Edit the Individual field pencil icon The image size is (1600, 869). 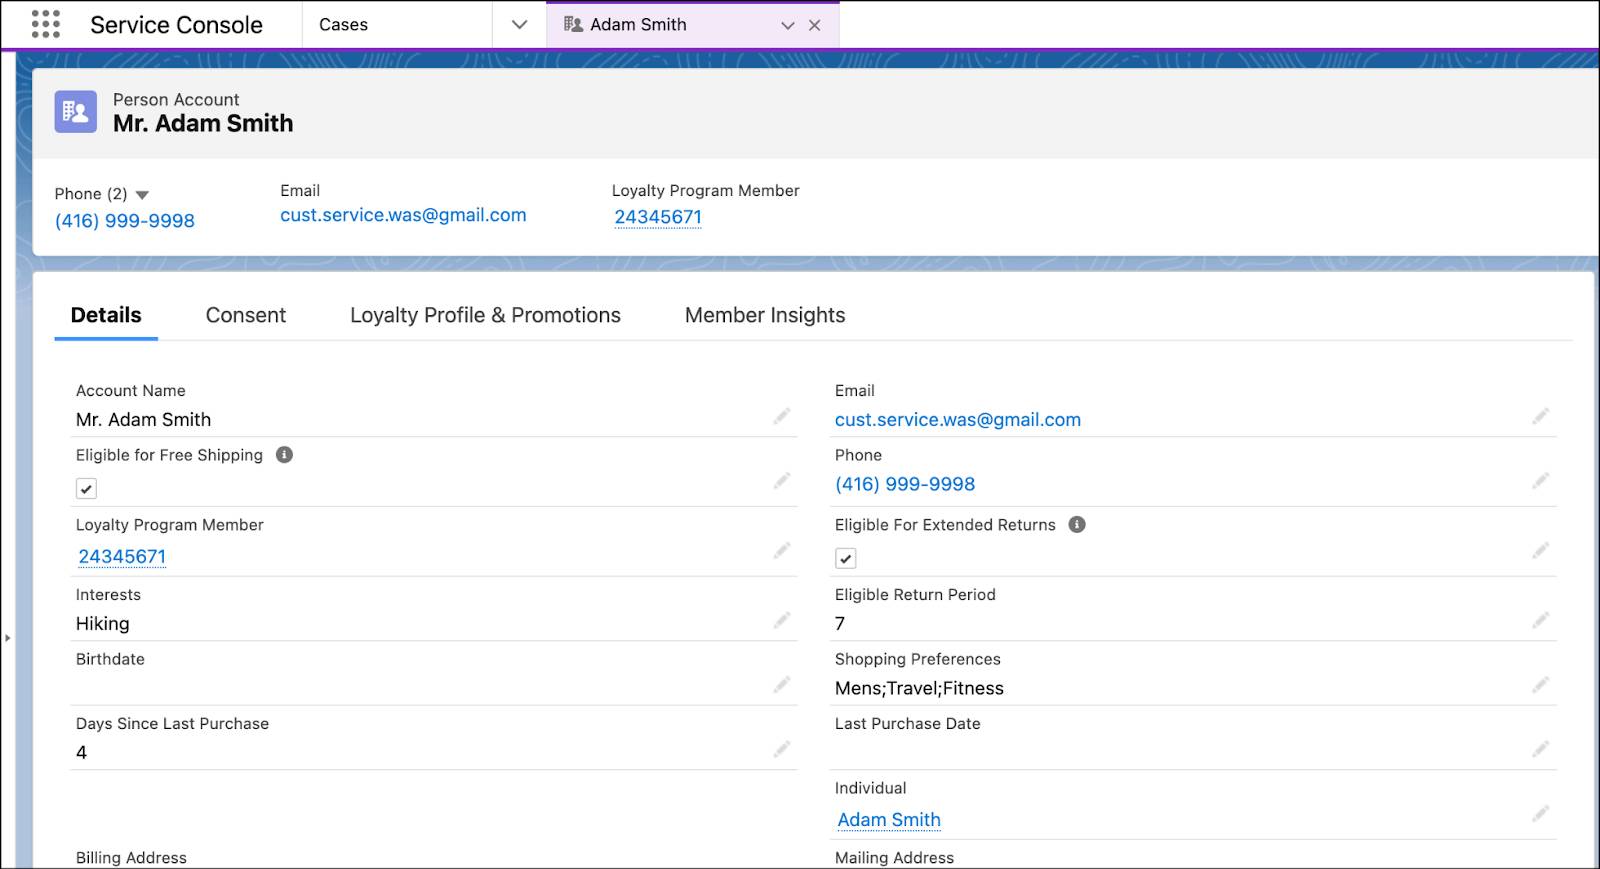pos(1541,814)
